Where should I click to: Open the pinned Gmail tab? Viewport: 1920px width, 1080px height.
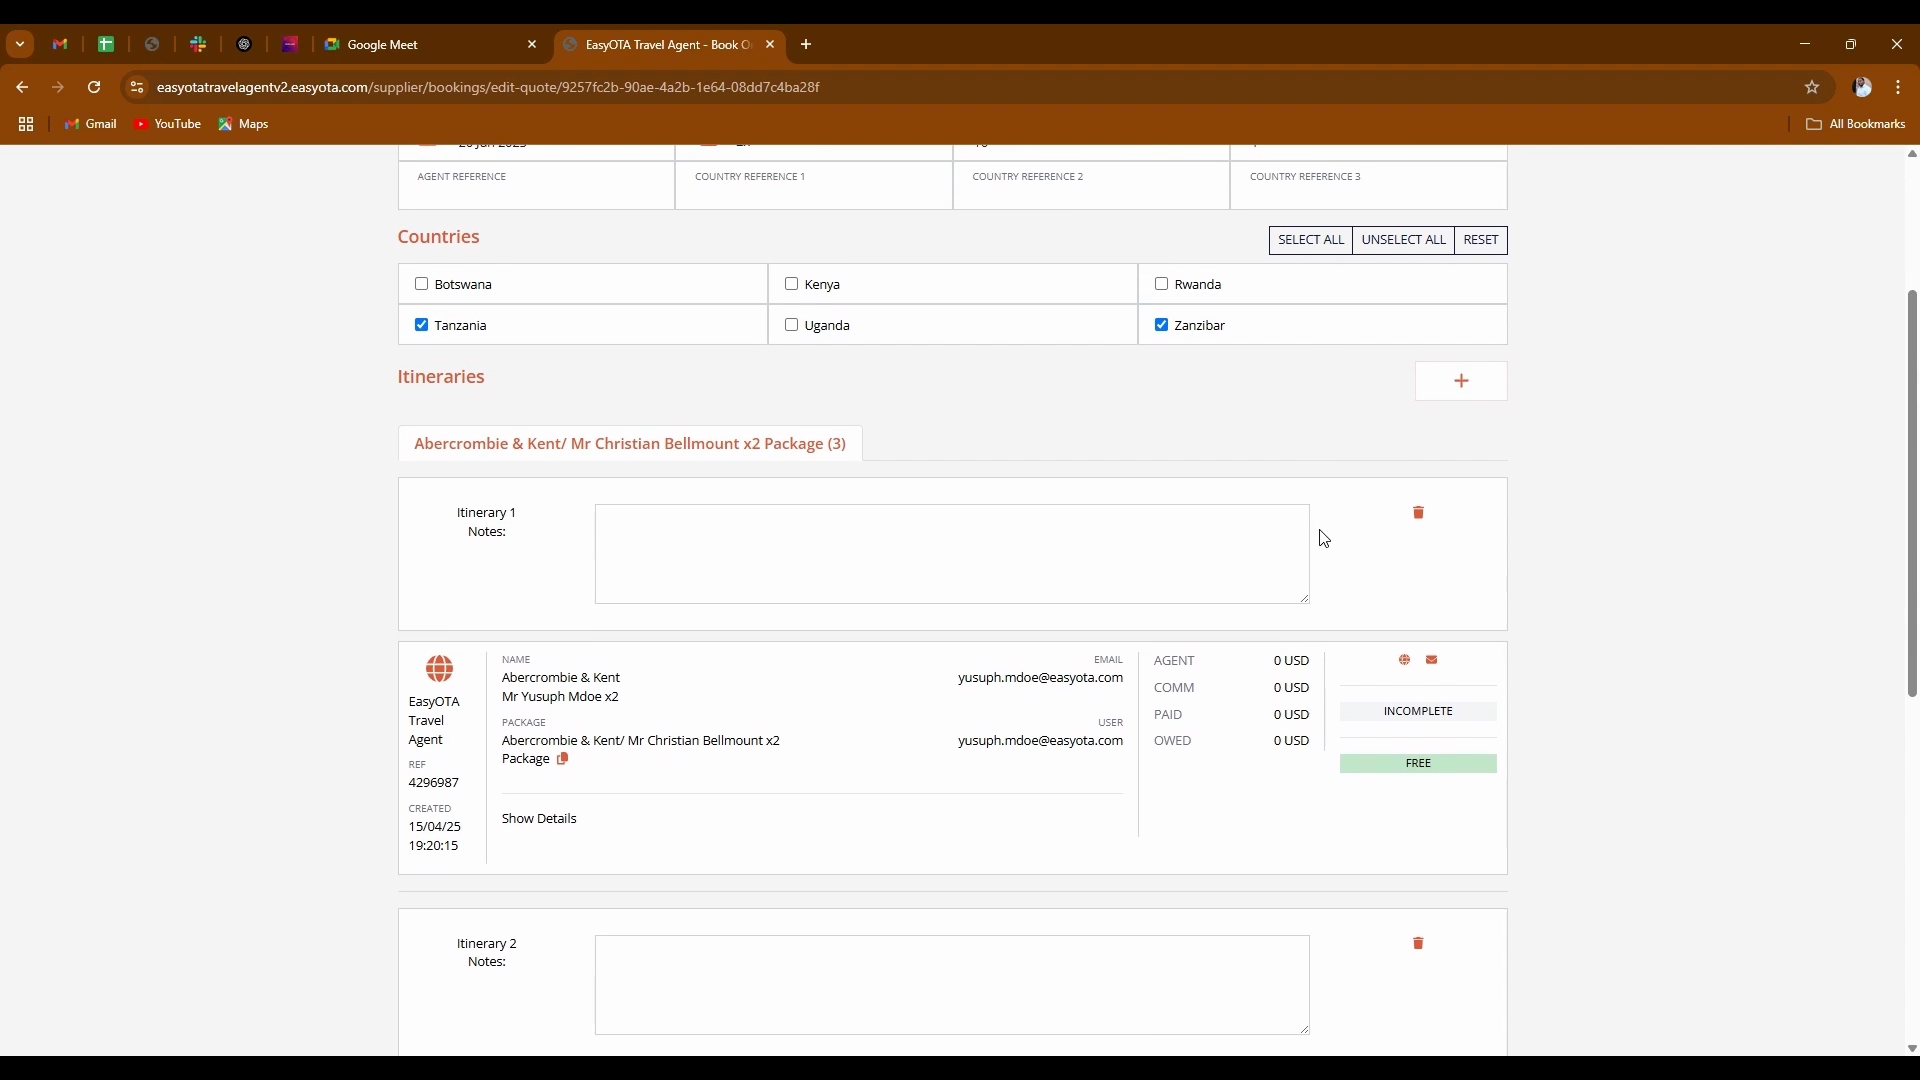pyautogui.click(x=60, y=45)
